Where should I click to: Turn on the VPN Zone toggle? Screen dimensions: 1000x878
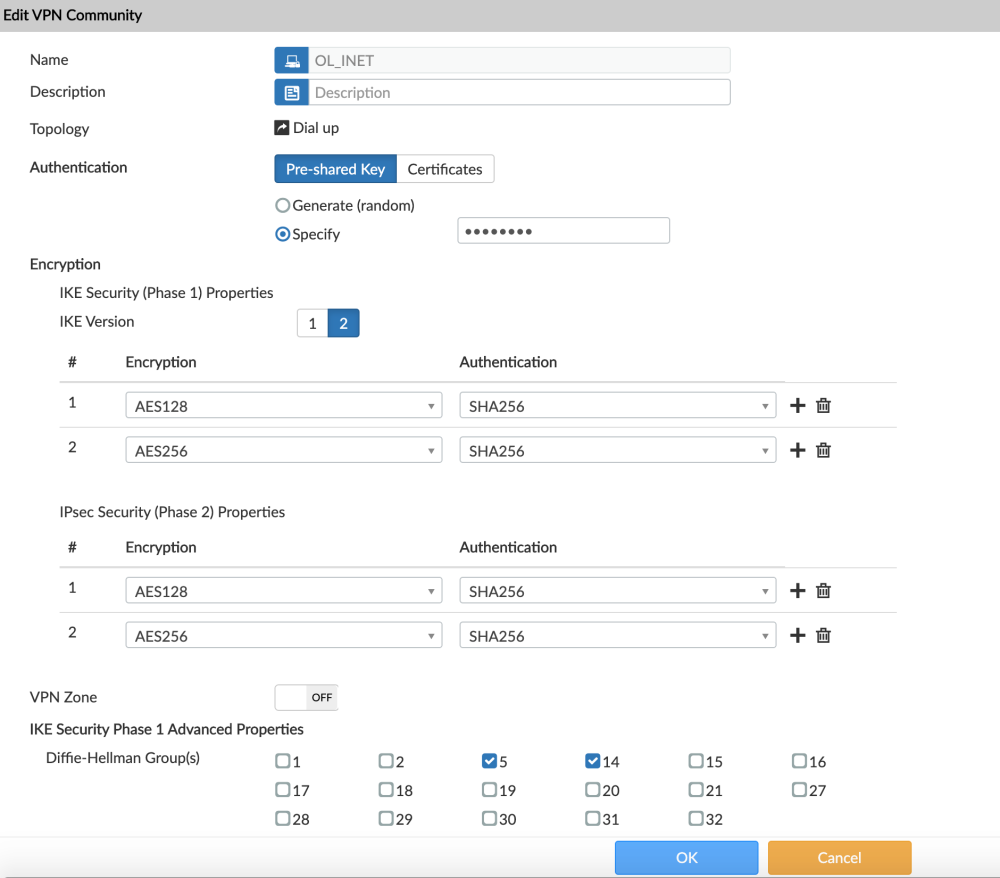305,697
